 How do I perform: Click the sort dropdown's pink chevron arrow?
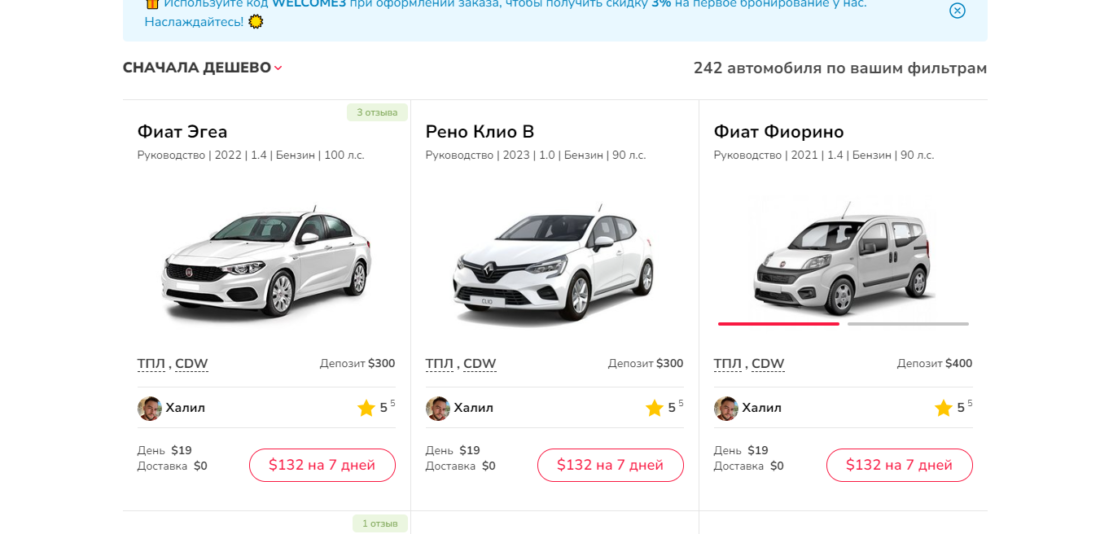click(x=278, y=68)
